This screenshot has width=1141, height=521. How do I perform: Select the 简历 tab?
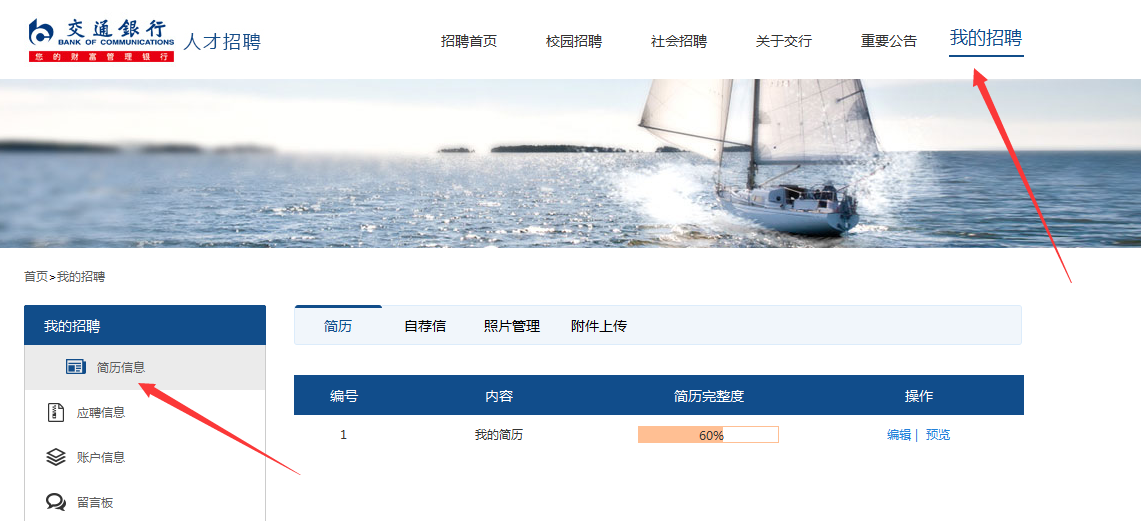(338, 326)
